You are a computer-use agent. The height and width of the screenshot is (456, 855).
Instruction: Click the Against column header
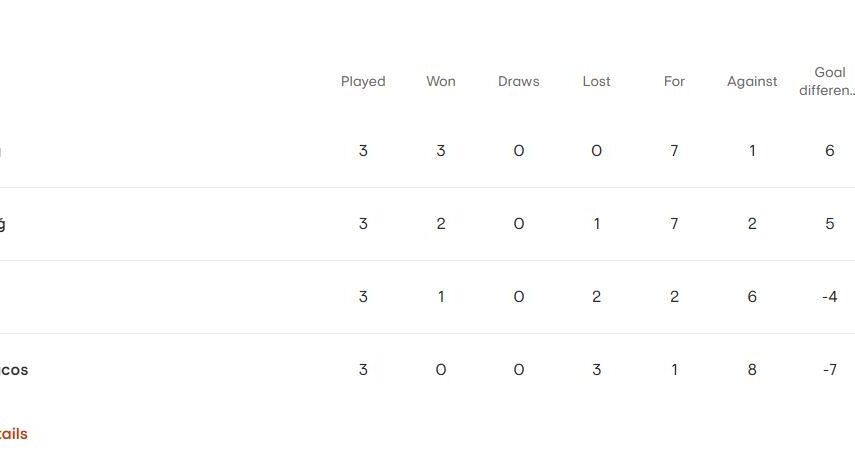752,82
